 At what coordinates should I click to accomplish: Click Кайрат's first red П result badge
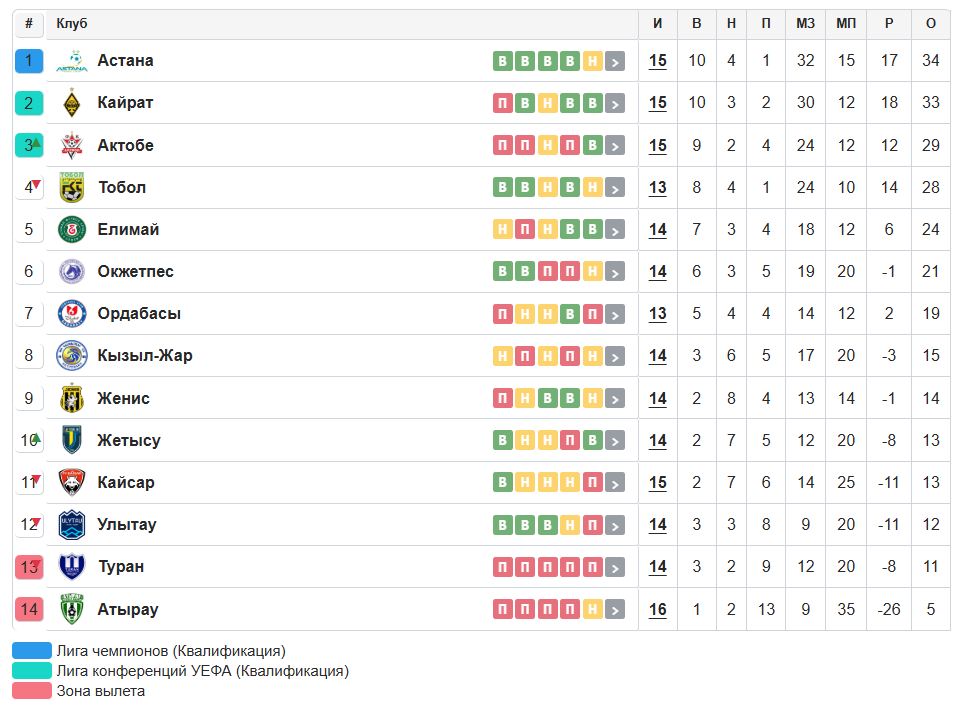(x=503, y=103)
